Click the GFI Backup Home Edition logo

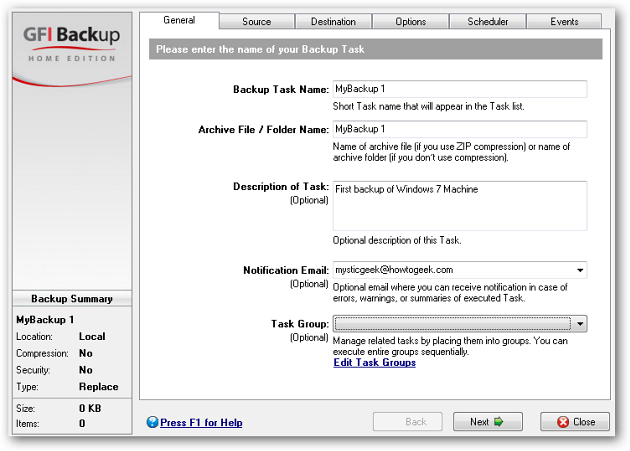pos(72,43)
